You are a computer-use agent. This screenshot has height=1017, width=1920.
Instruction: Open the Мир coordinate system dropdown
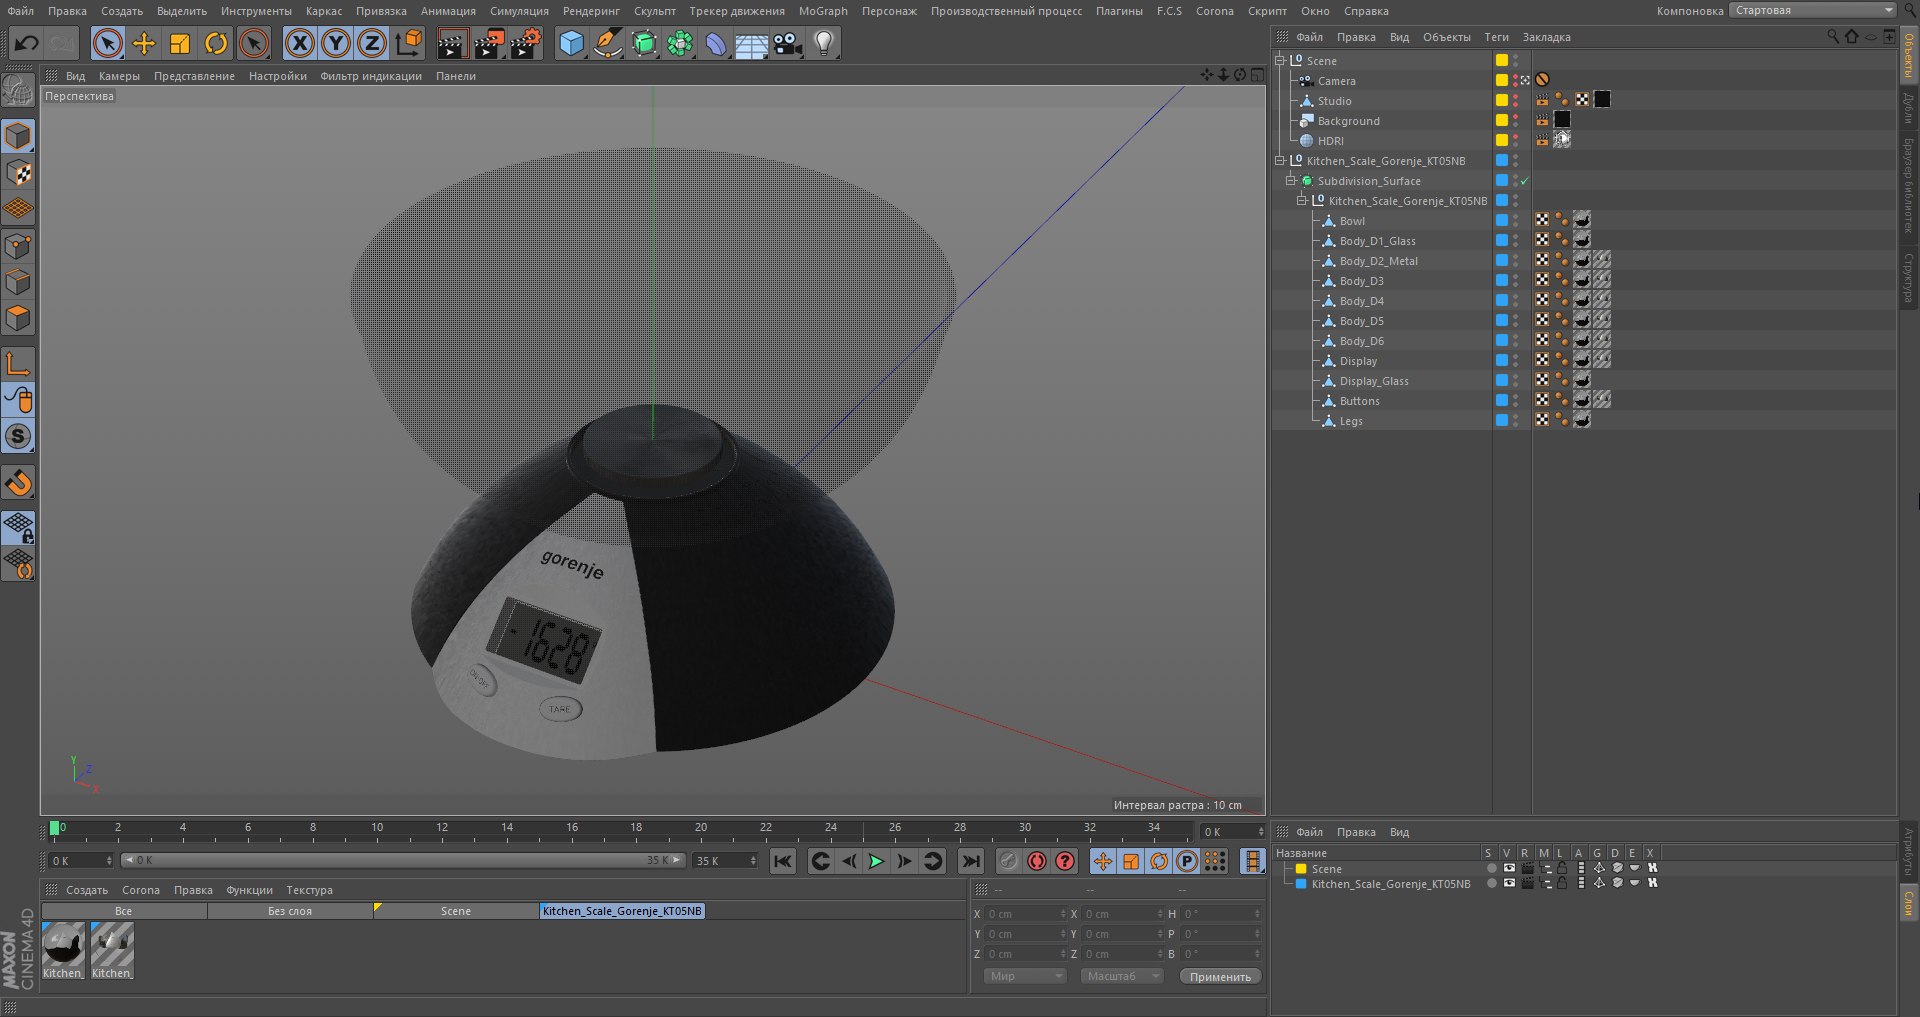point(1025,976)
